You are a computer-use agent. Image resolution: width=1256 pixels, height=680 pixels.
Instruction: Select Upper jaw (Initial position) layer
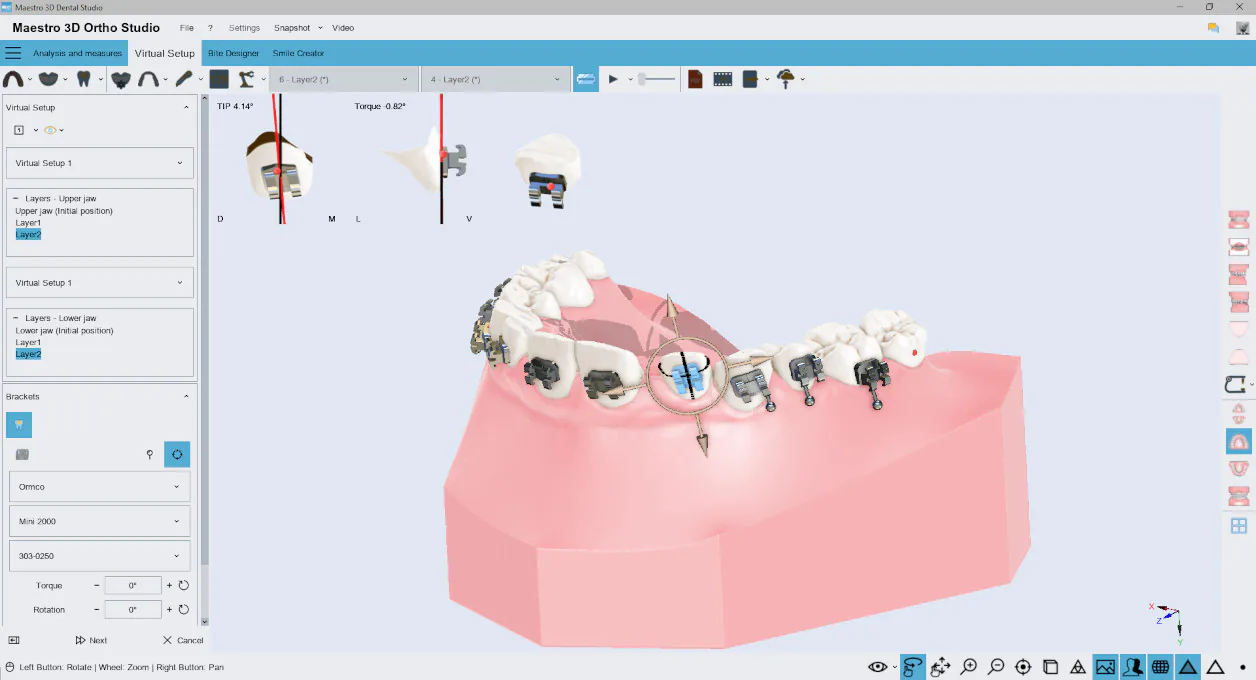click(x=64, y=211)
